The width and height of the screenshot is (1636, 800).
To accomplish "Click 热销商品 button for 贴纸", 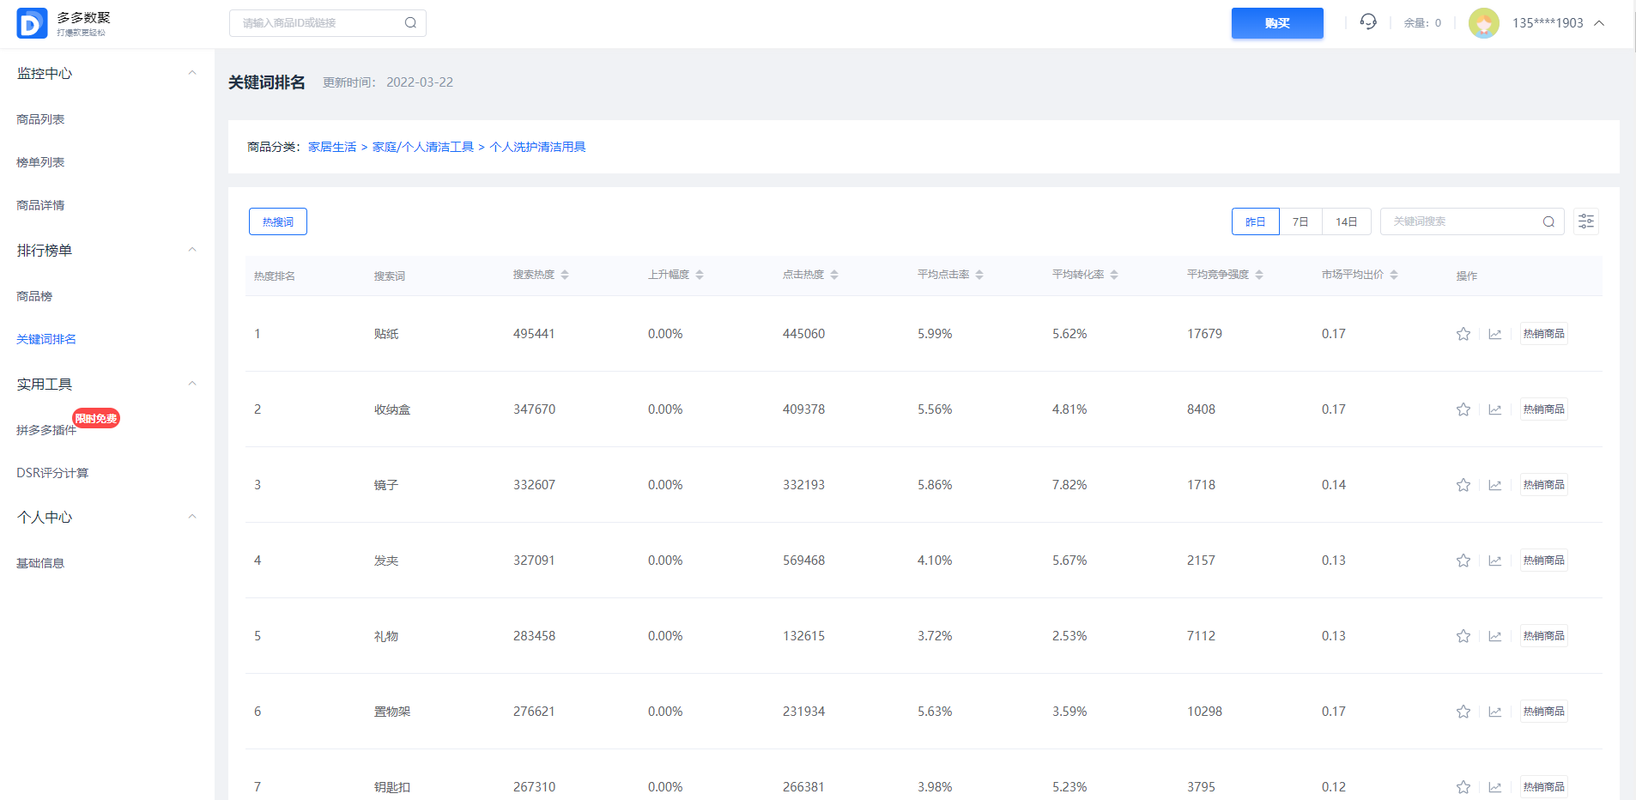I will click(1544, 334).
